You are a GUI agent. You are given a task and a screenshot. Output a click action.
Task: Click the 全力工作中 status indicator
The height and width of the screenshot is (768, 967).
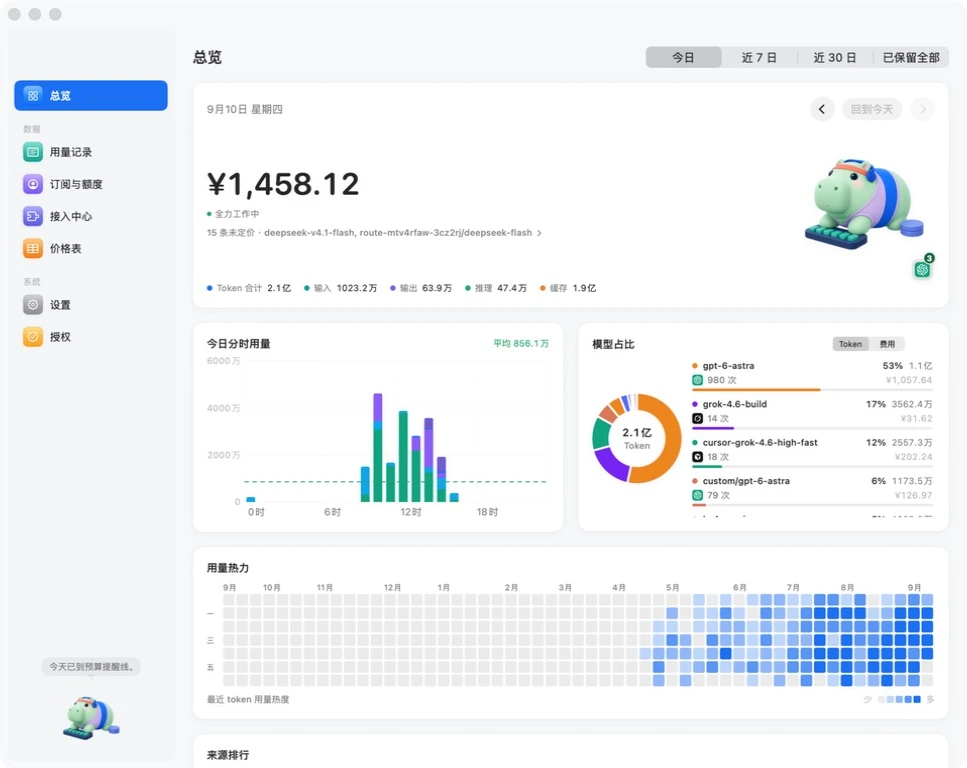click(233, 214)
